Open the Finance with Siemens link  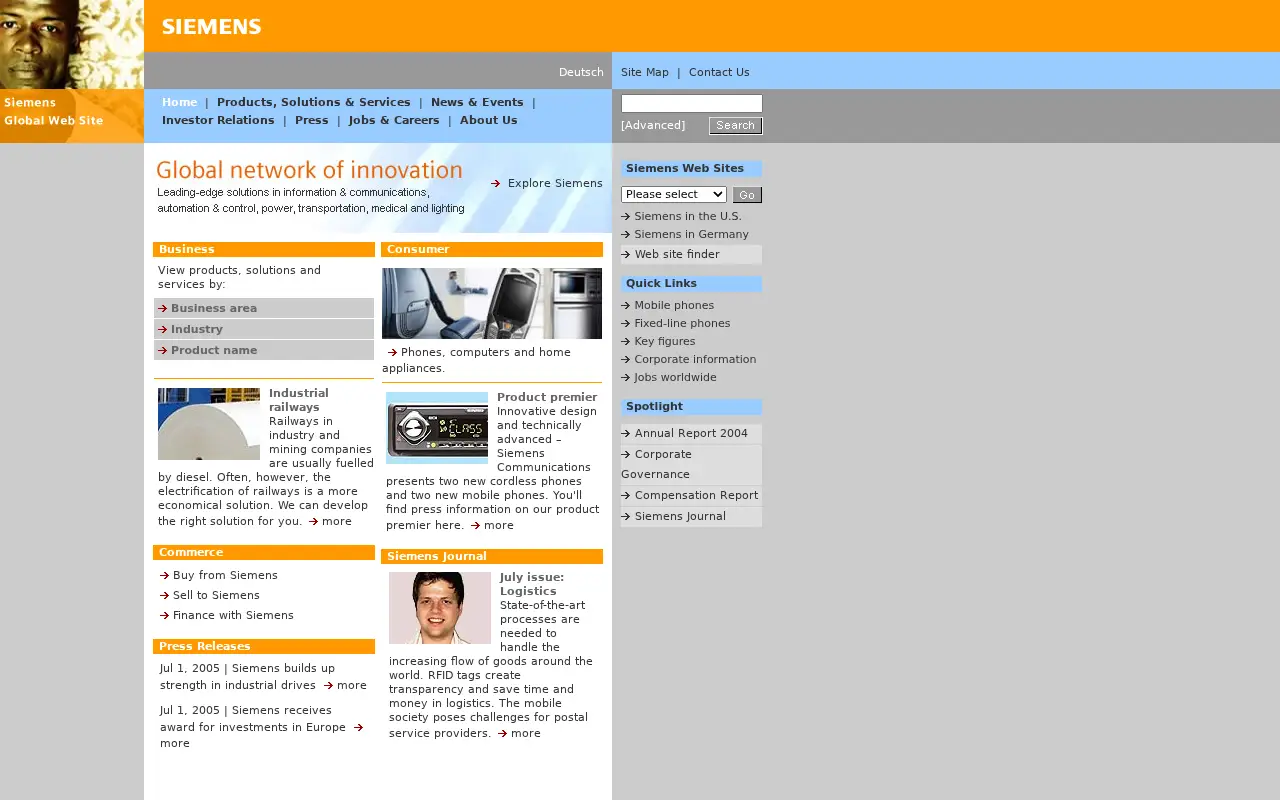click(x=233, y=615)
